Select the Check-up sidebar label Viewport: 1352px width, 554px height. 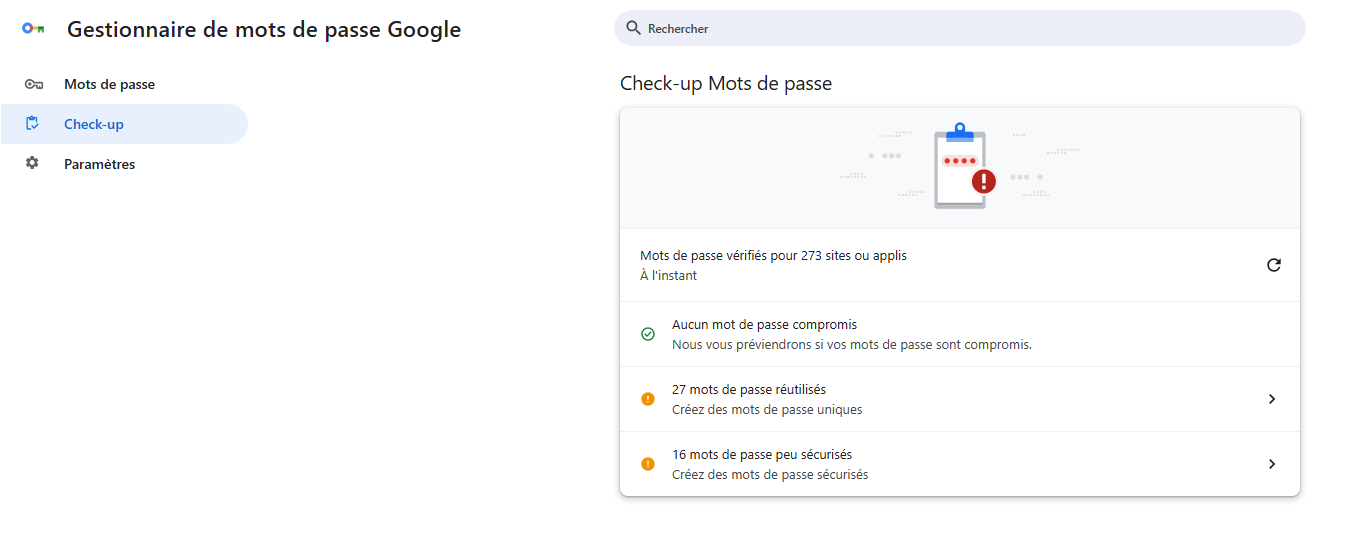click(x=94, y=124)
